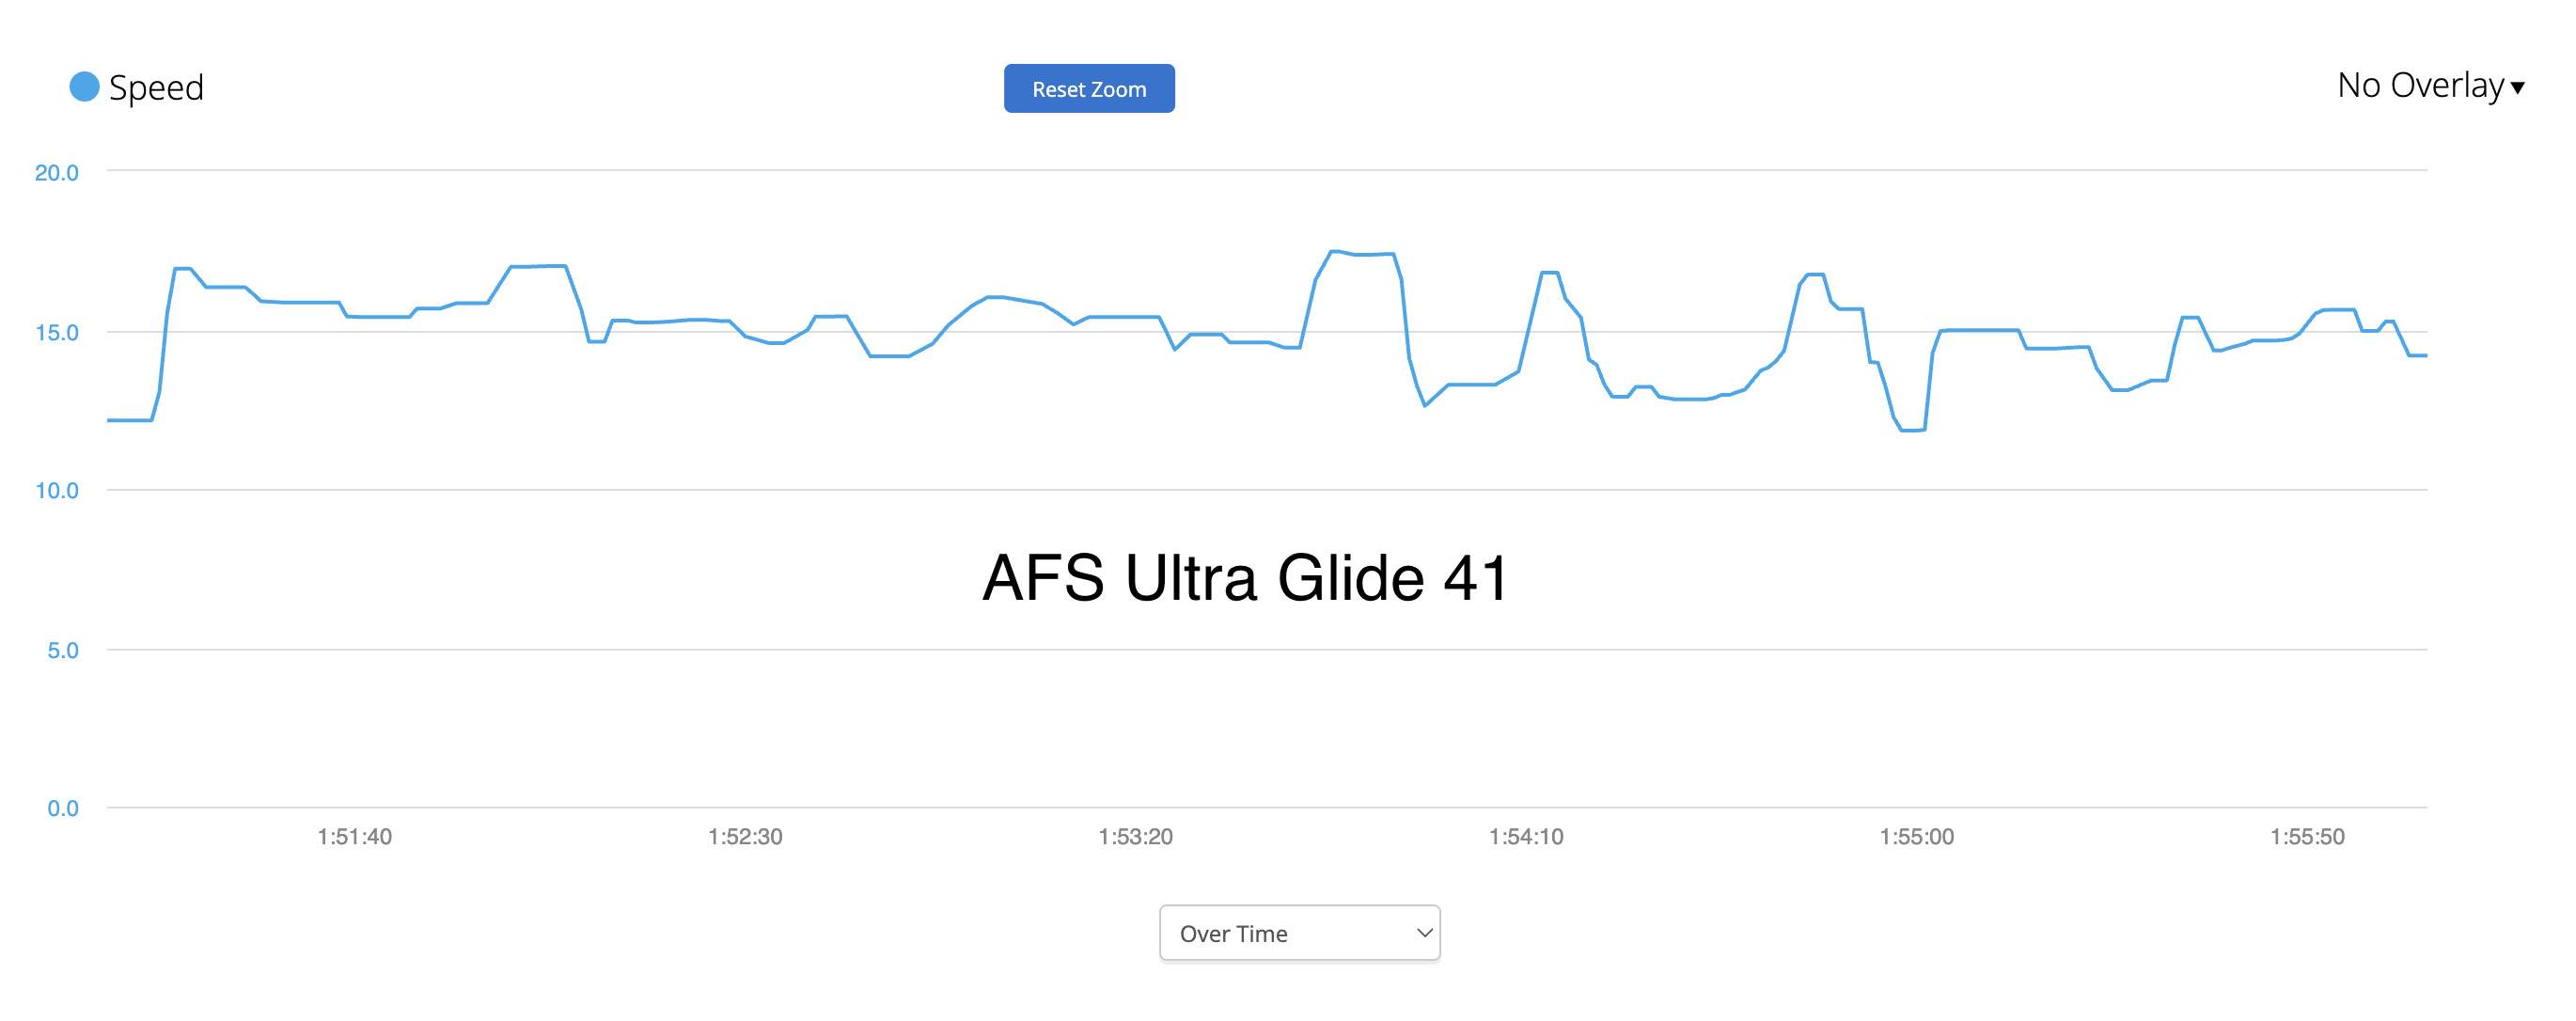
Task: Click the arrow beside No Overlay
Action: point(2518,88)
